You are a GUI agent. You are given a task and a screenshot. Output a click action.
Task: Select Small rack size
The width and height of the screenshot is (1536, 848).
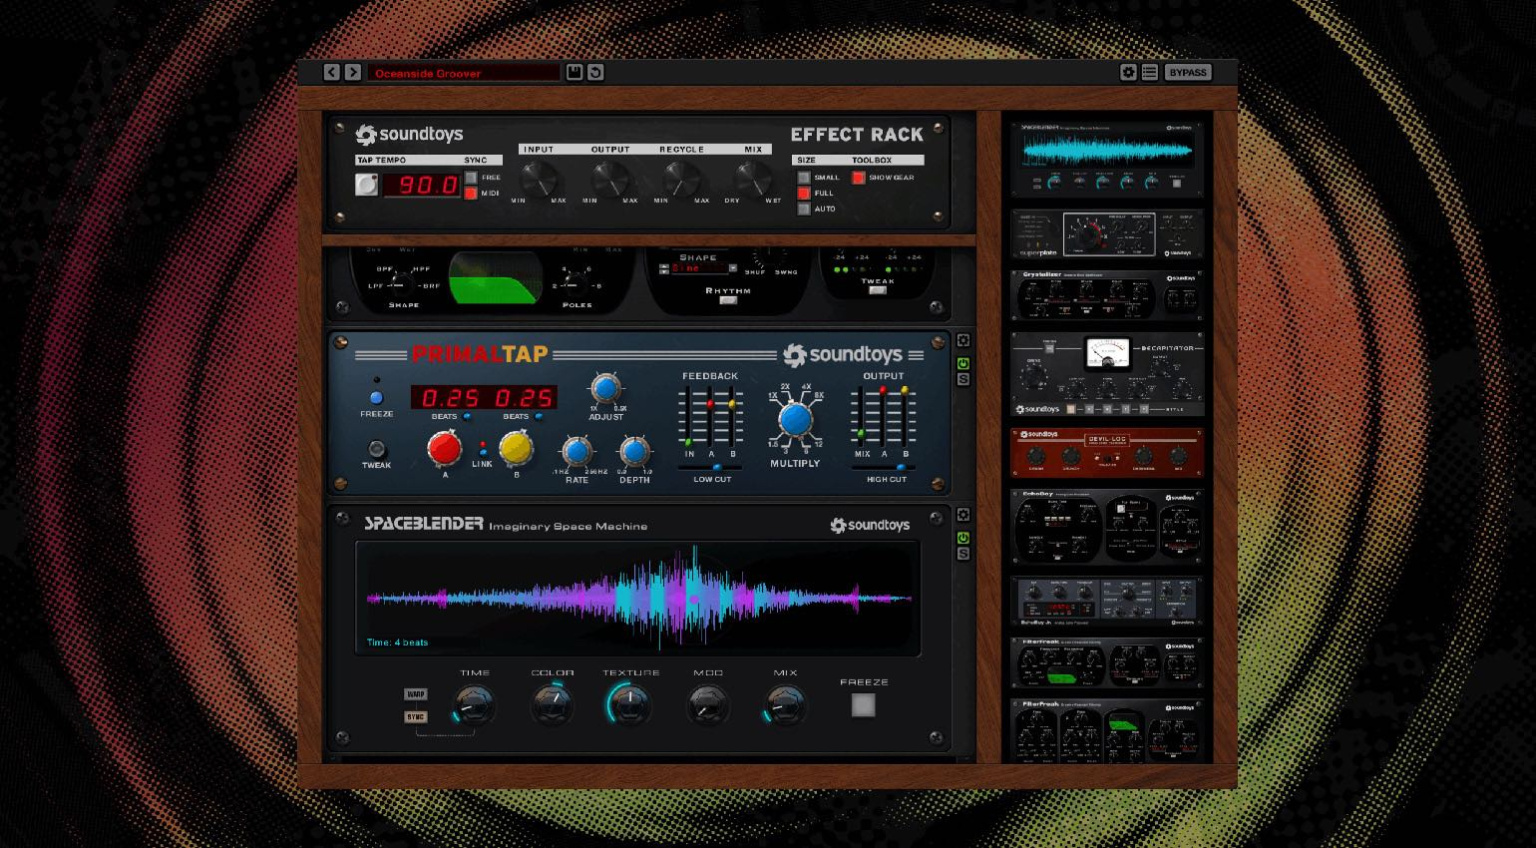tap(804, 178)
